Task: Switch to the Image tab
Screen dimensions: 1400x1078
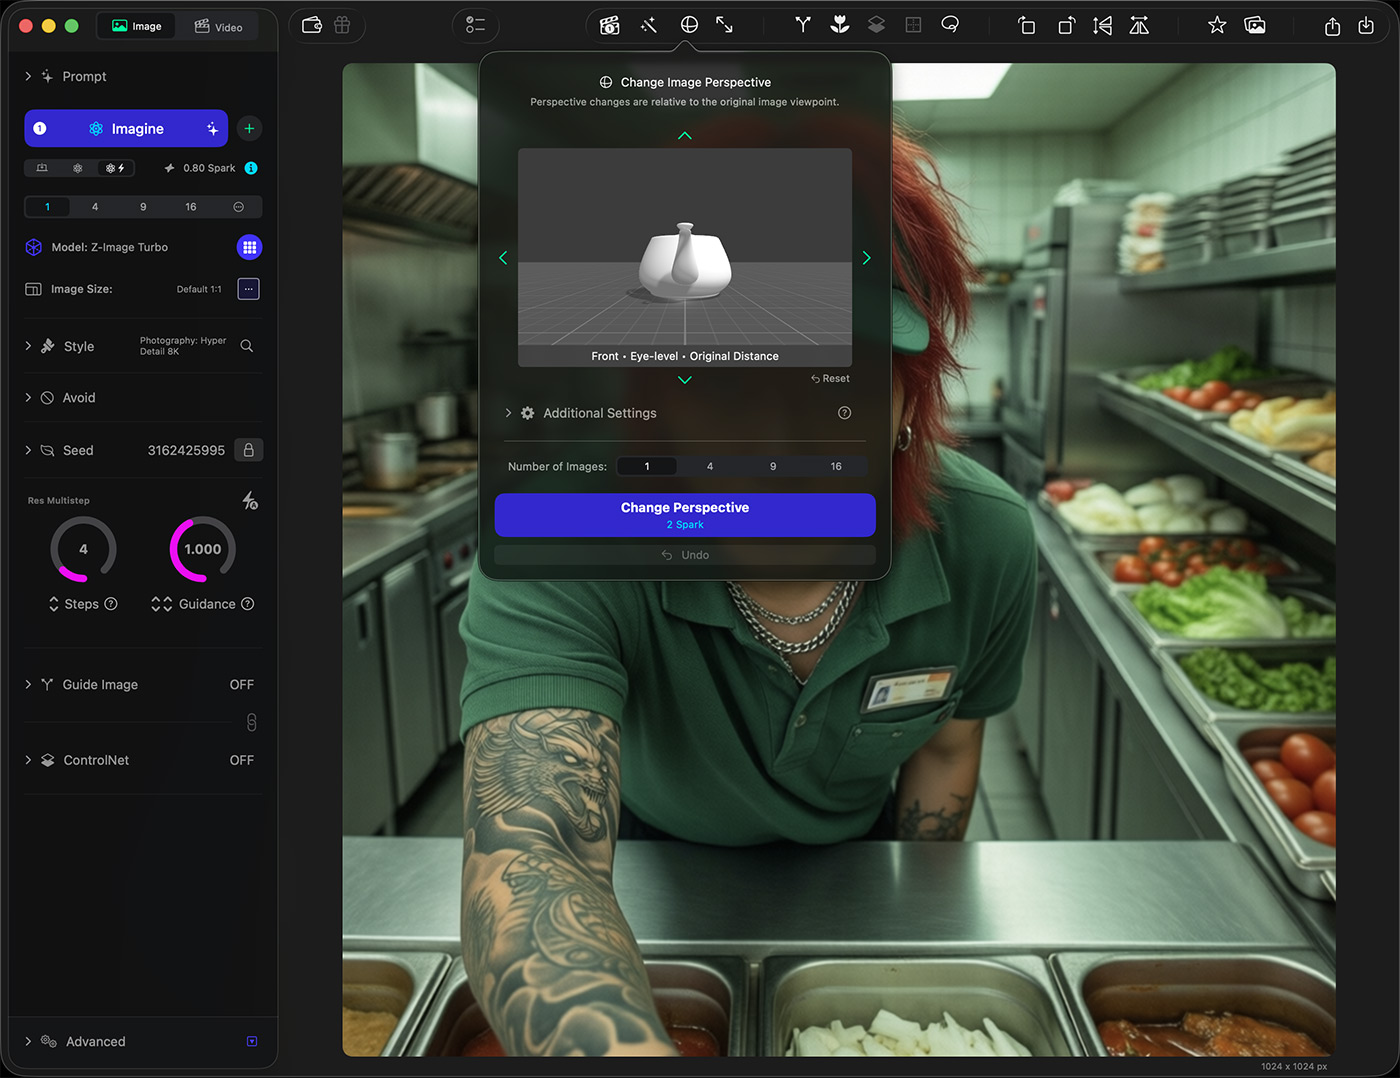Action: point(137,26)
